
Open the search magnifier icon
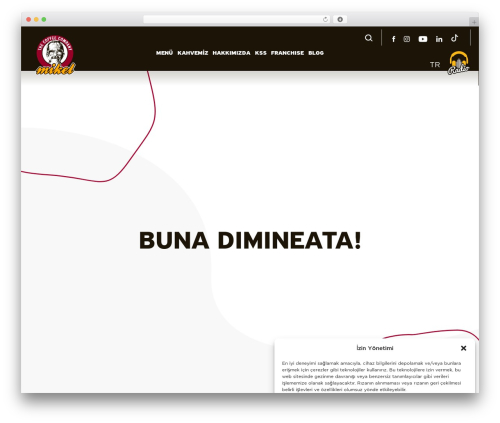pyautogui.click(x=368, y=38)
